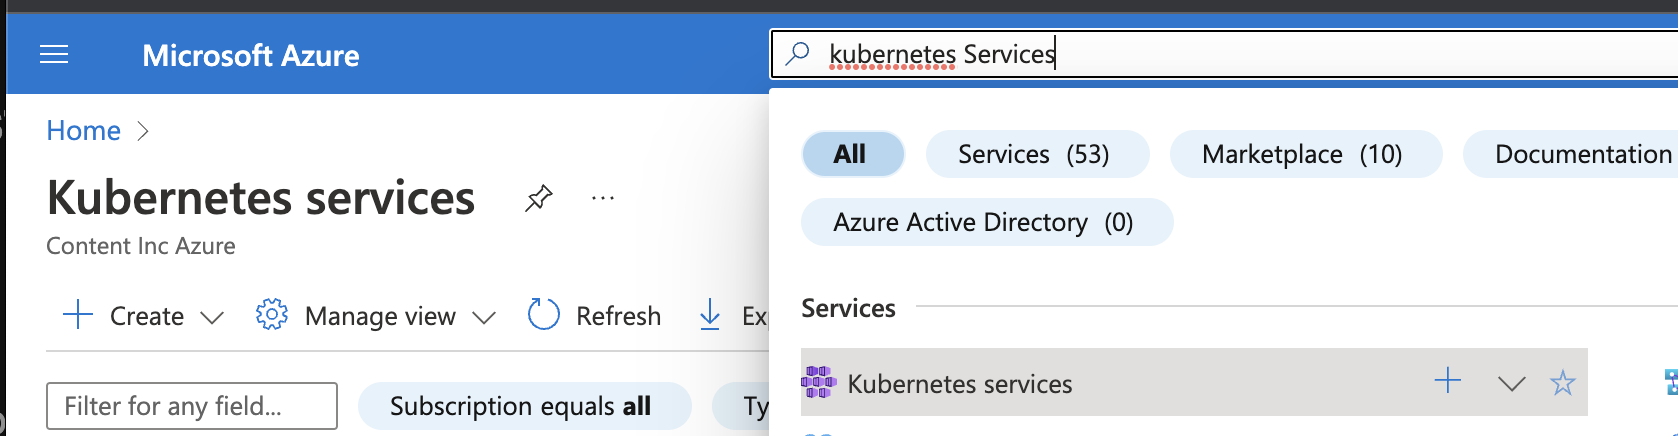Go to Home breadcrumb link

point(83,130)
